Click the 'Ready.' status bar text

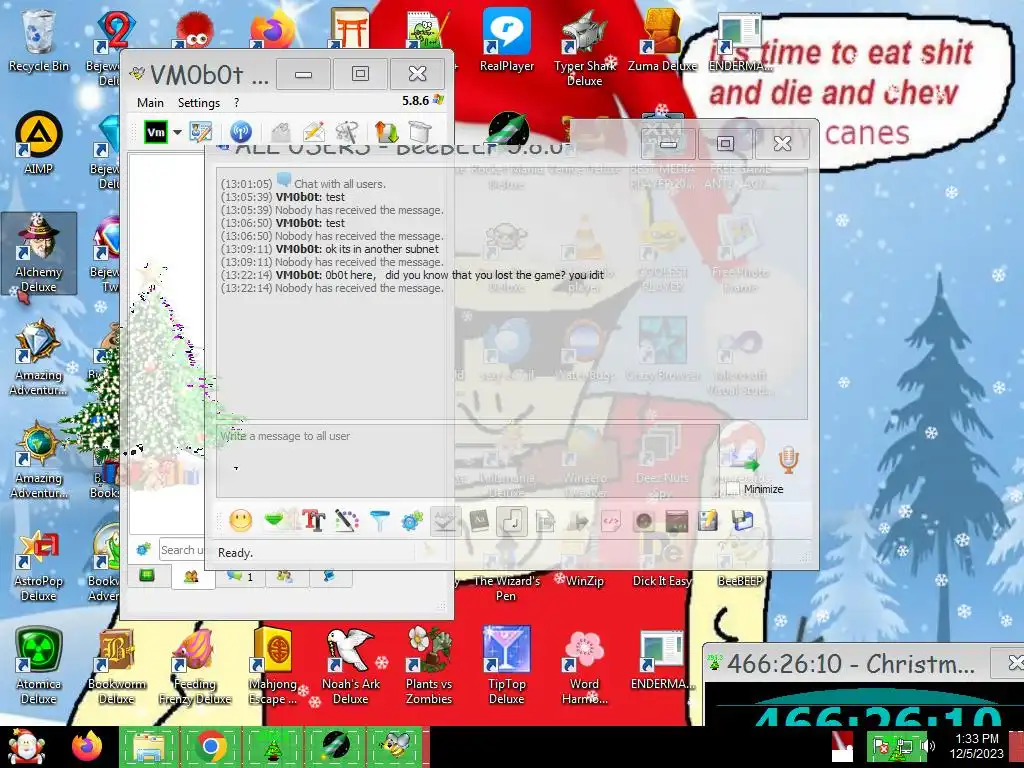(235, 552)
